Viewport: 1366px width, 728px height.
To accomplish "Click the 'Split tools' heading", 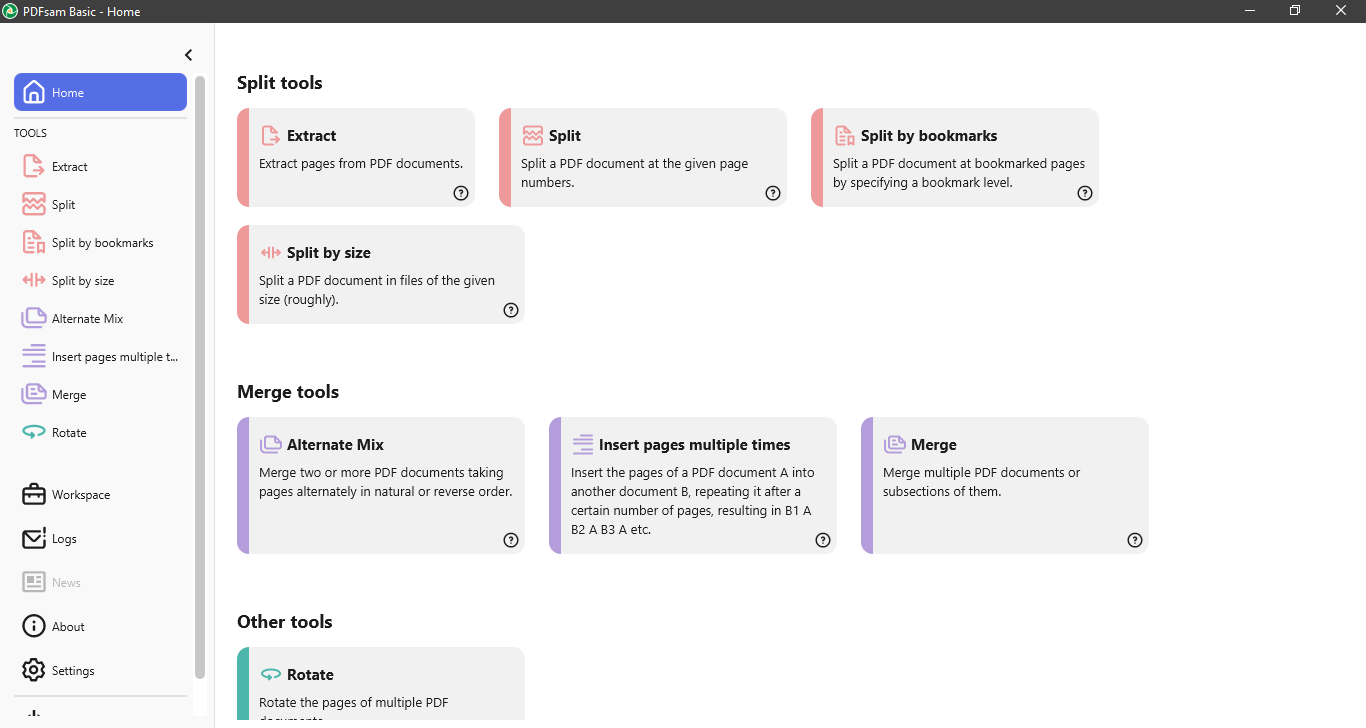I will click(280, 83).
